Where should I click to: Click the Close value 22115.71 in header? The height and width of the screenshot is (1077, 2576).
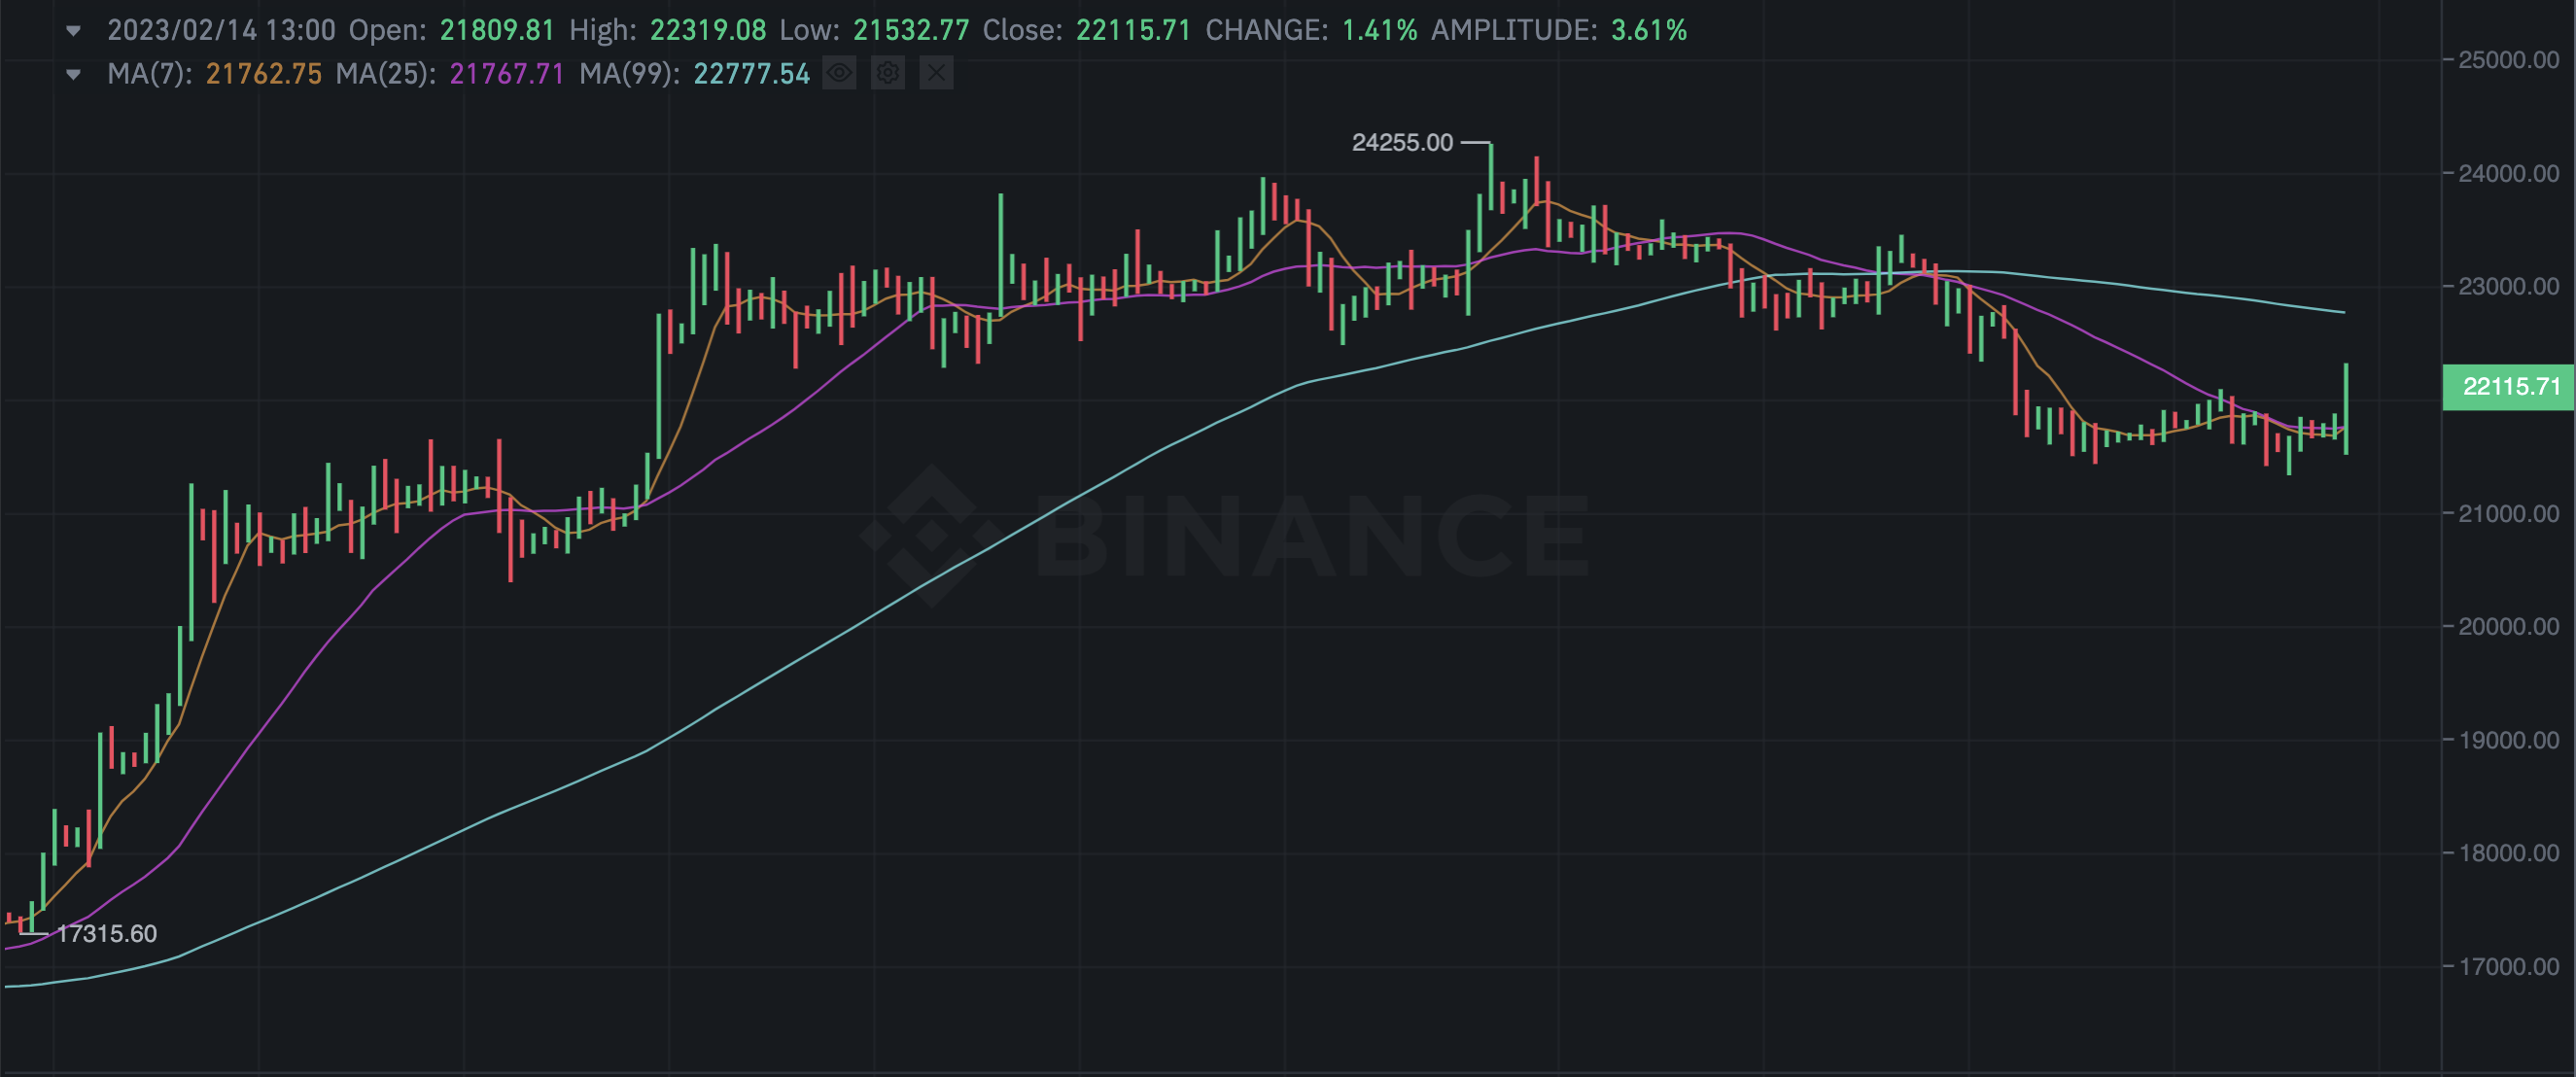coord(1133,30)
